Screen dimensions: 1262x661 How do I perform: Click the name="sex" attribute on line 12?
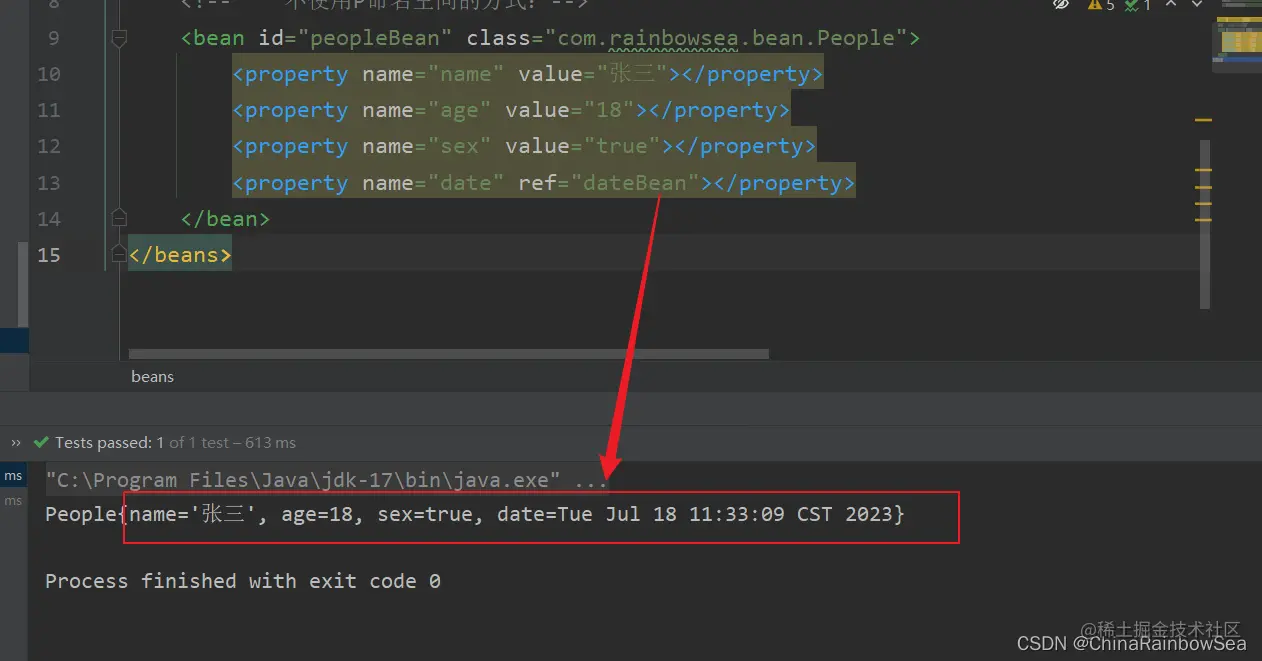pyautogui.click(x=427, y=147)
